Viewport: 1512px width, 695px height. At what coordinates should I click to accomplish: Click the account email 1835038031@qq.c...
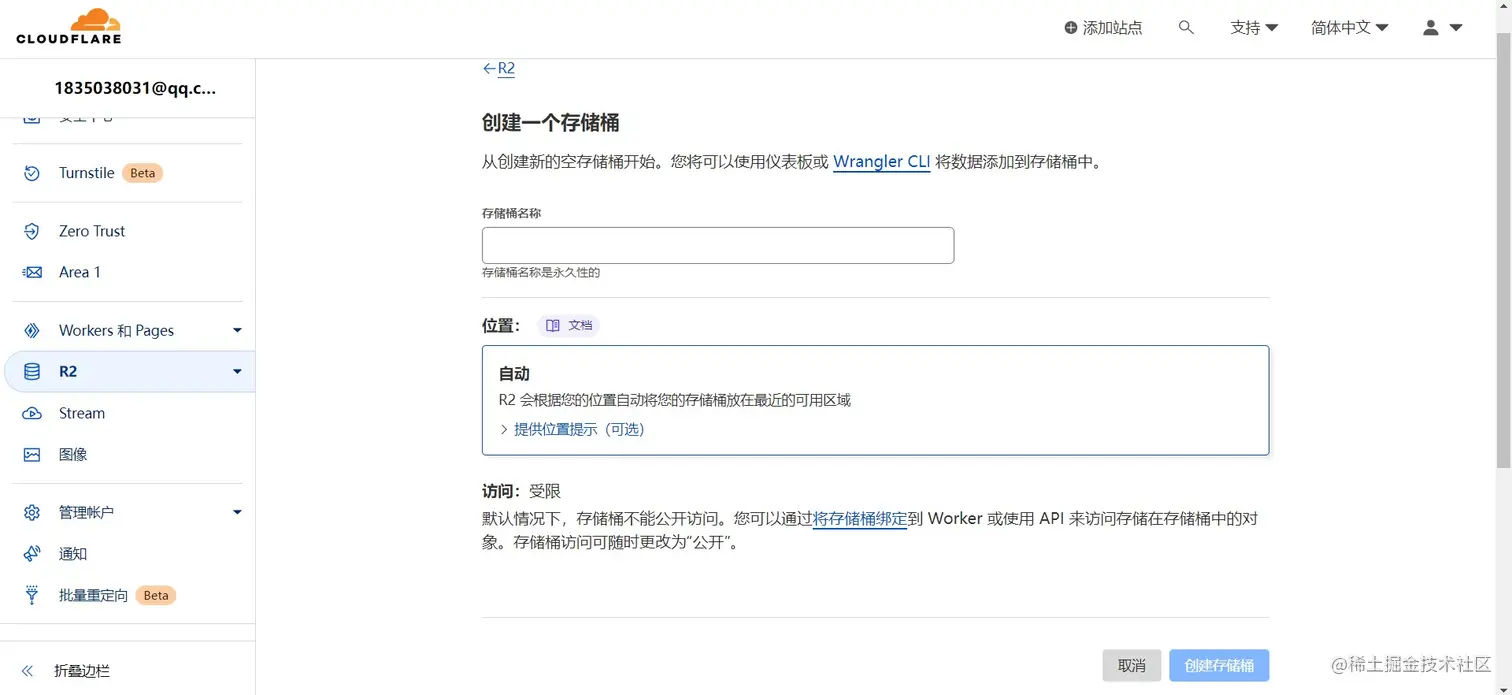point(135,88)
